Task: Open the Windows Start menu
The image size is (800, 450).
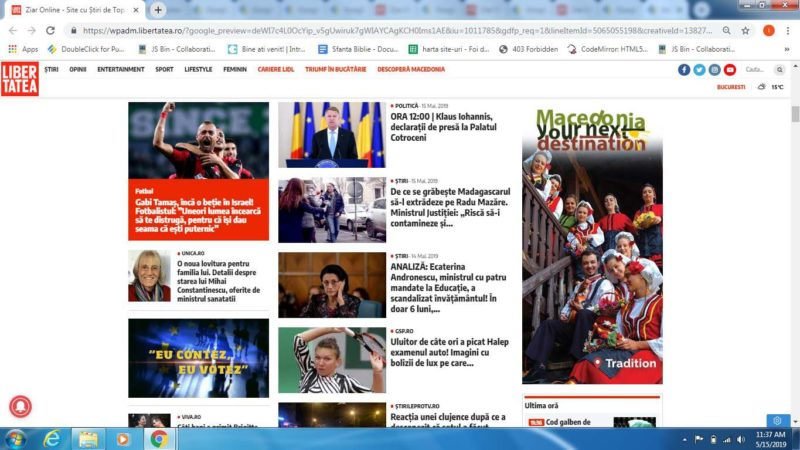Action: coord(15,439)
